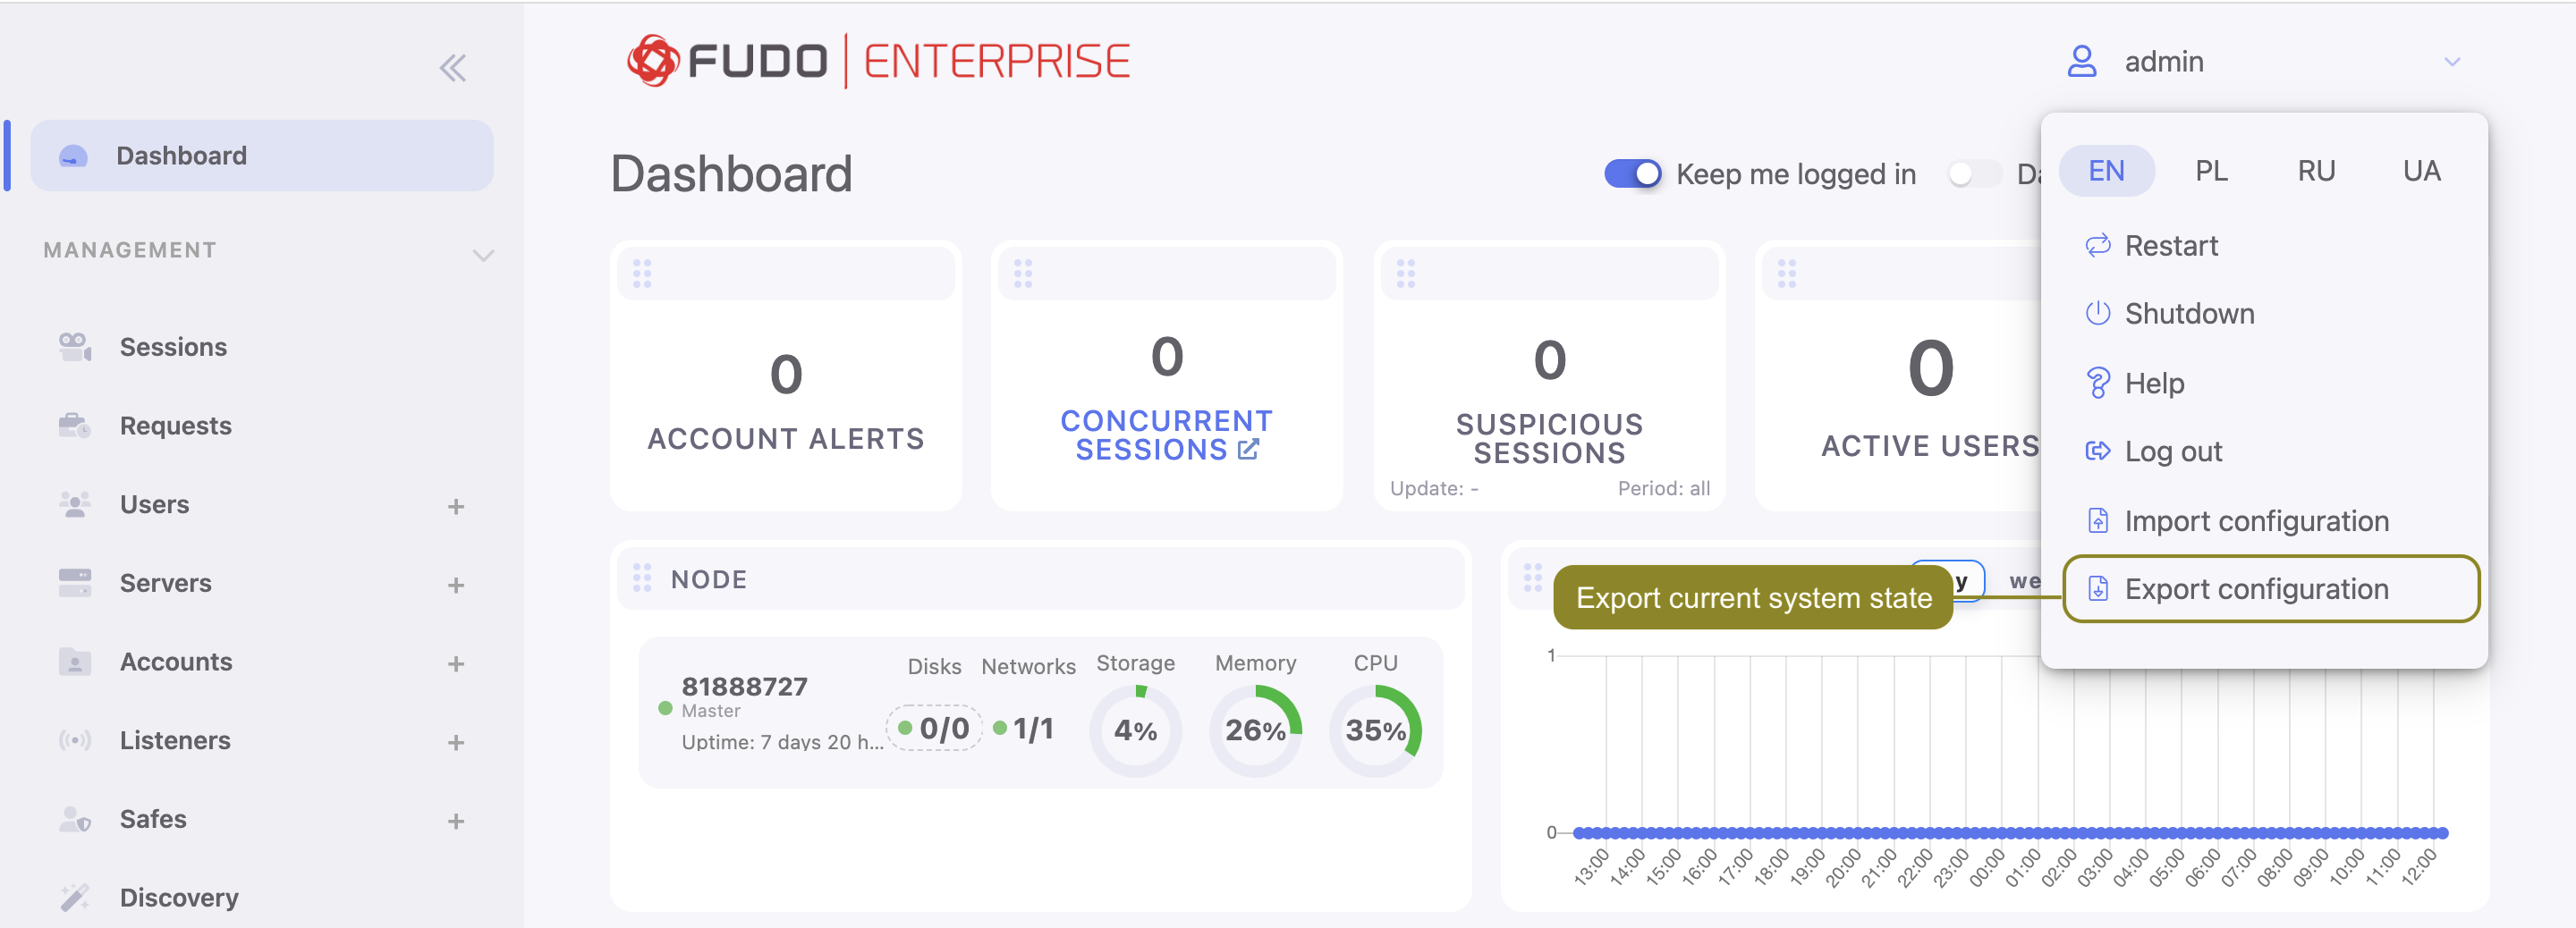Click the Sessions camera icon in the sidebar
The width and height of the screenshot is (2576, 928).
[75, 347]
